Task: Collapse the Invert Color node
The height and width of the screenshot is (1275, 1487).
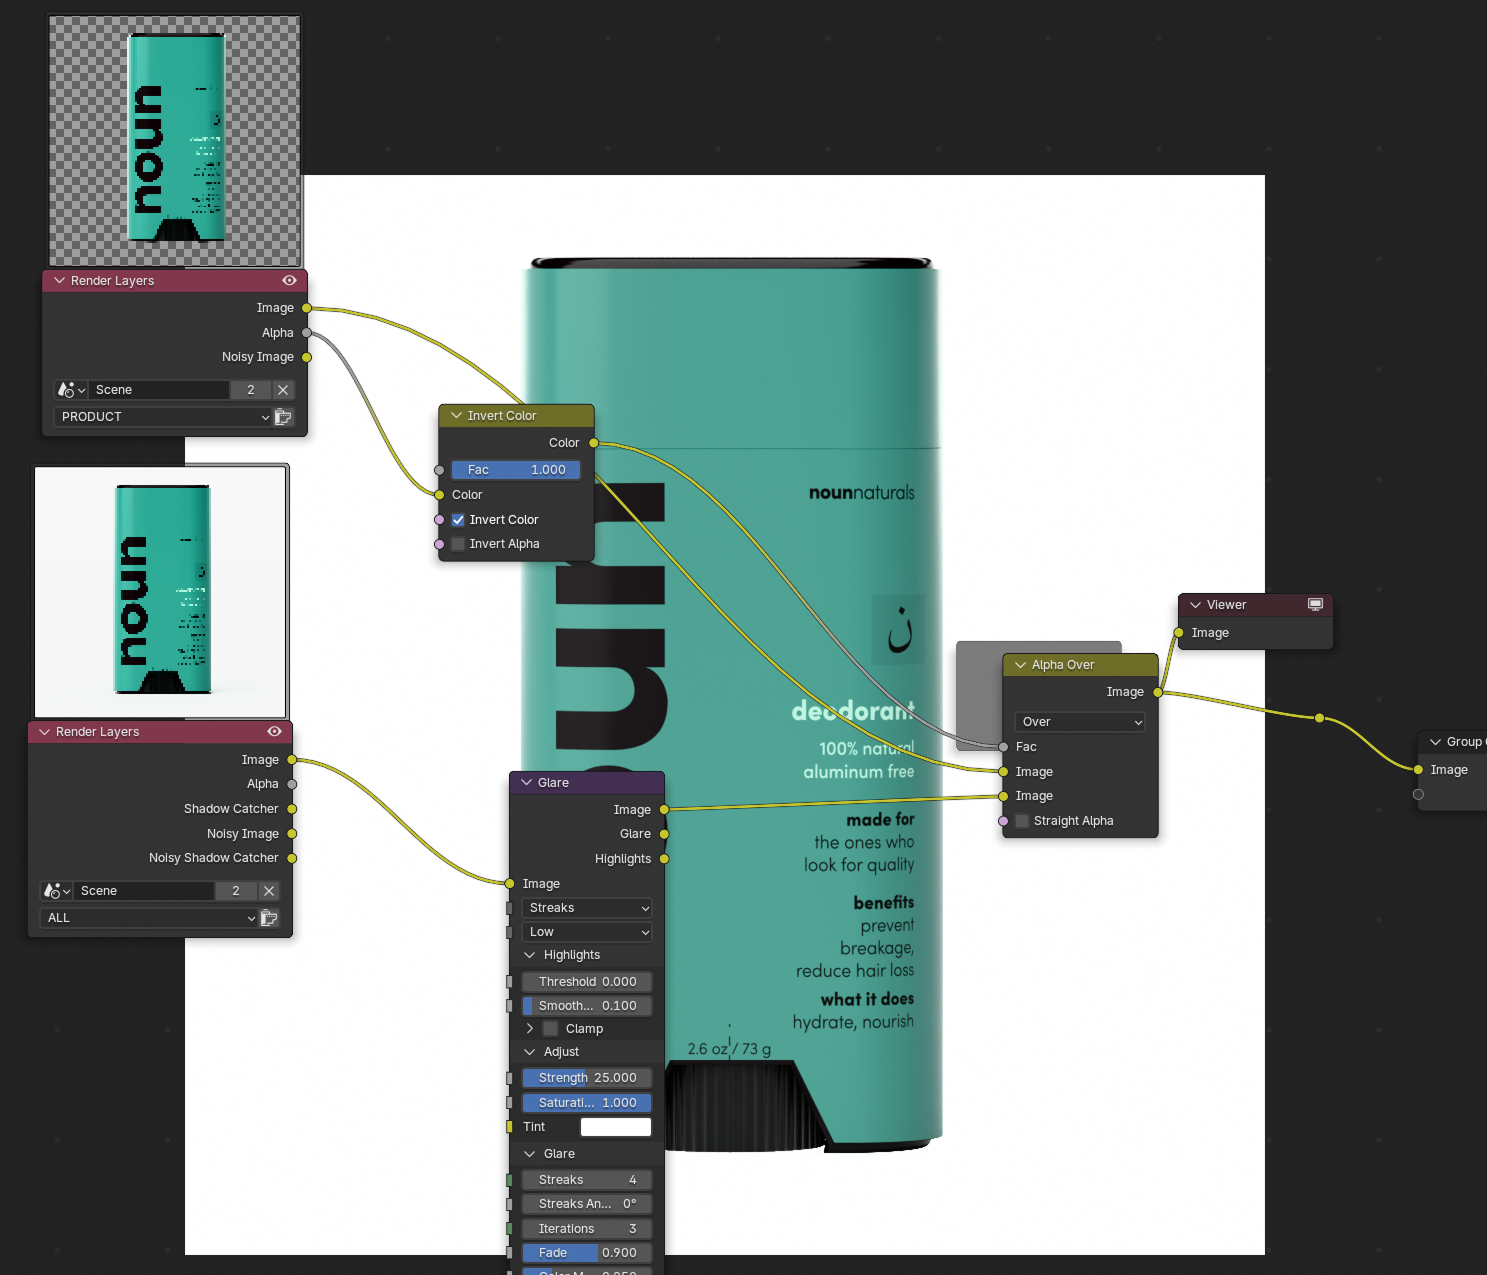Action: pyautogui.click(x=456, y=416)
